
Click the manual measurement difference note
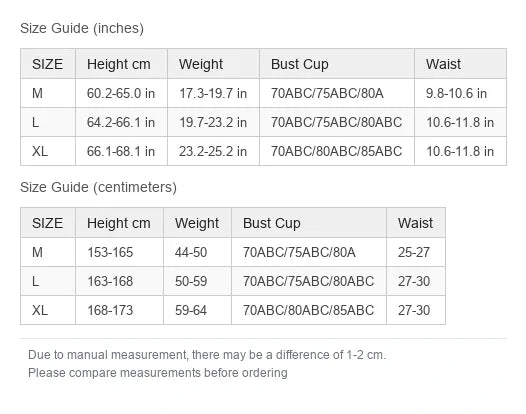[207, 355]
